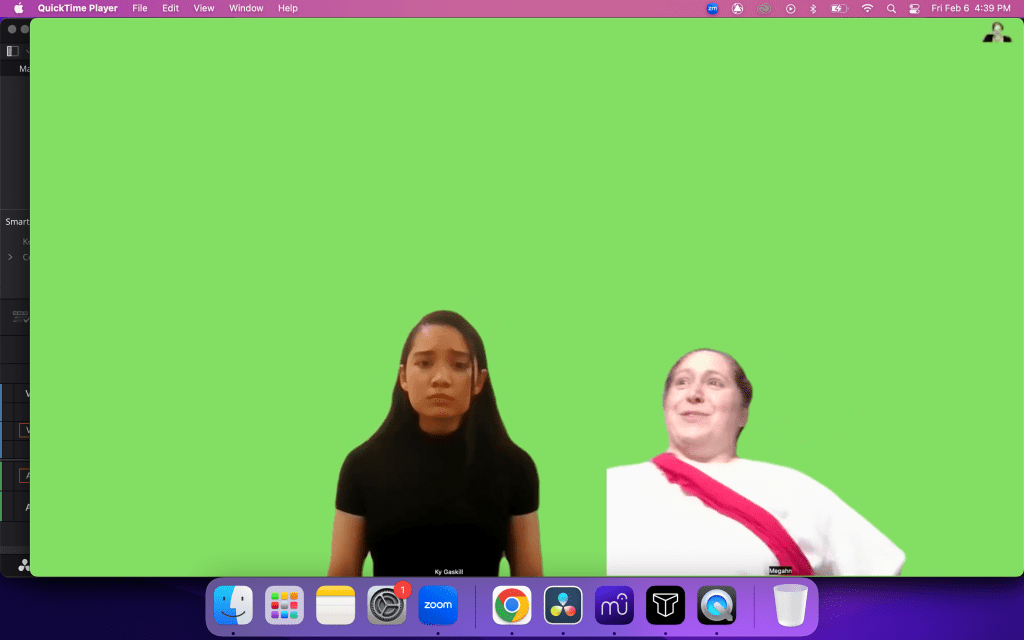The height and width of the screenshot is (640, 1024).
Task: Open Launchpad from the dock
Action: (x=285, y=605)
